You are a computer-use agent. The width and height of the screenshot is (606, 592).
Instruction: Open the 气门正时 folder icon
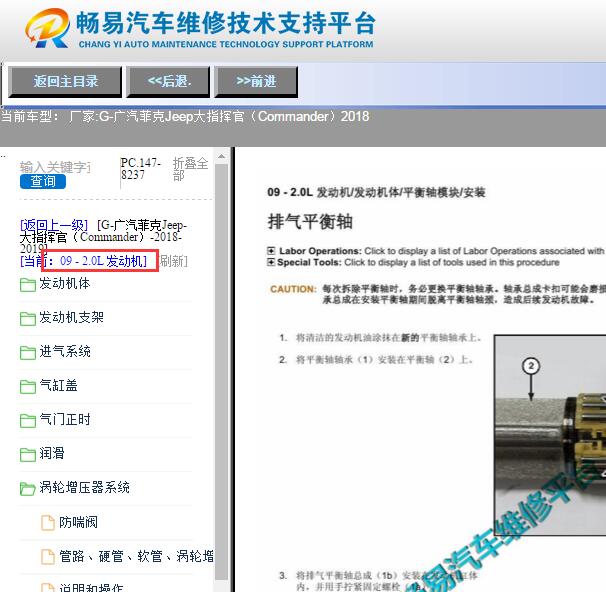28,420
